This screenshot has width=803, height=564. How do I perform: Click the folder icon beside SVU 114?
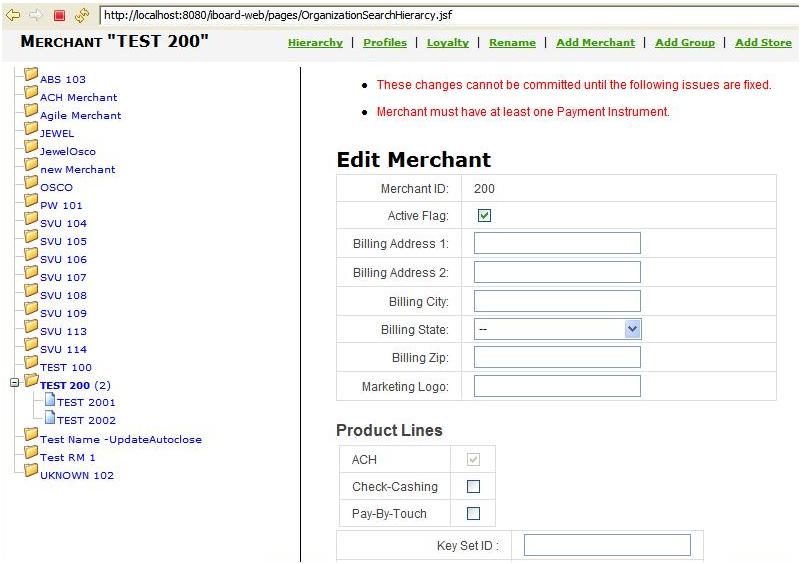click(x=31, y=344)
